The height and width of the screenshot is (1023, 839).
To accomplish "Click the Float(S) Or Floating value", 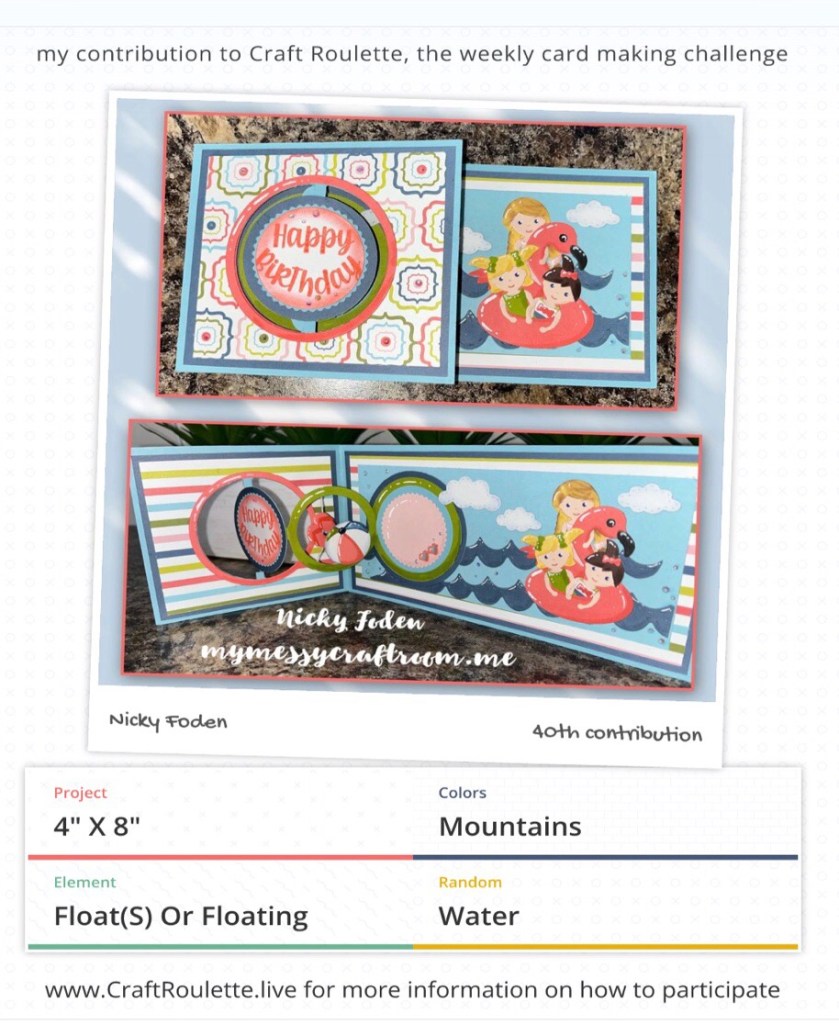I will pyautogui.click(x=181, y=916).
